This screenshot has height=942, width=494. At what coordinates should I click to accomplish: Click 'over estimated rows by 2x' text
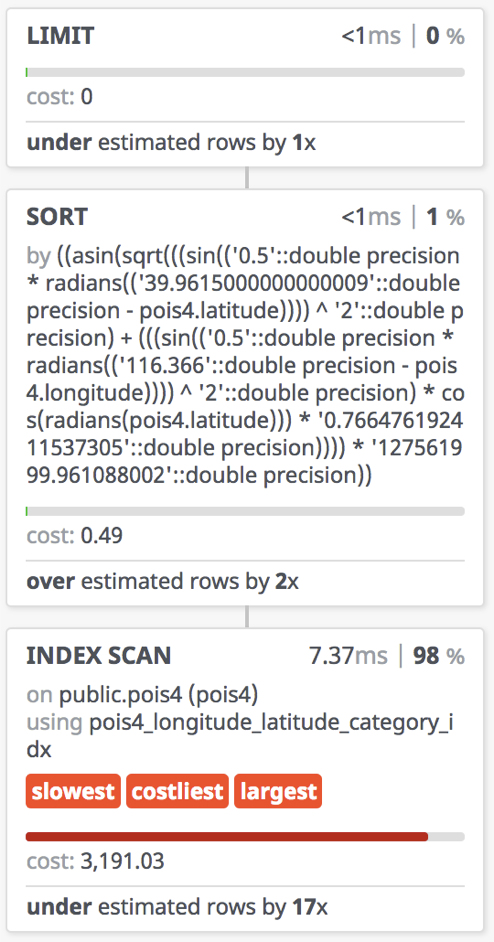click(163, 582)
